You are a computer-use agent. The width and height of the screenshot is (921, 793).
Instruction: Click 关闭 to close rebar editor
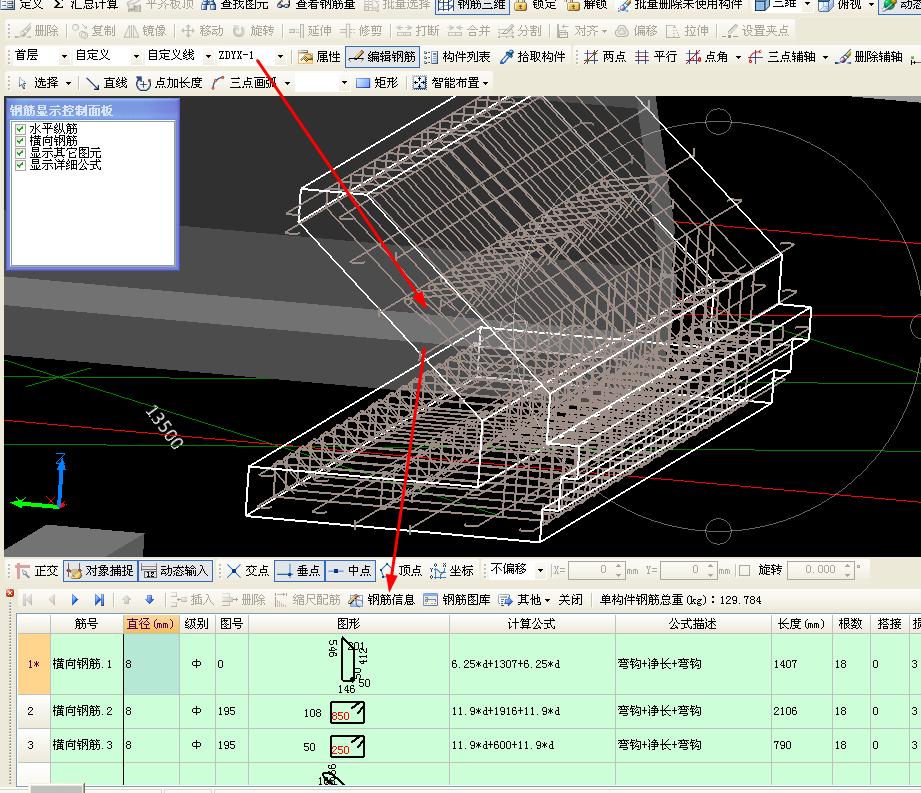[x=570, y=600]
